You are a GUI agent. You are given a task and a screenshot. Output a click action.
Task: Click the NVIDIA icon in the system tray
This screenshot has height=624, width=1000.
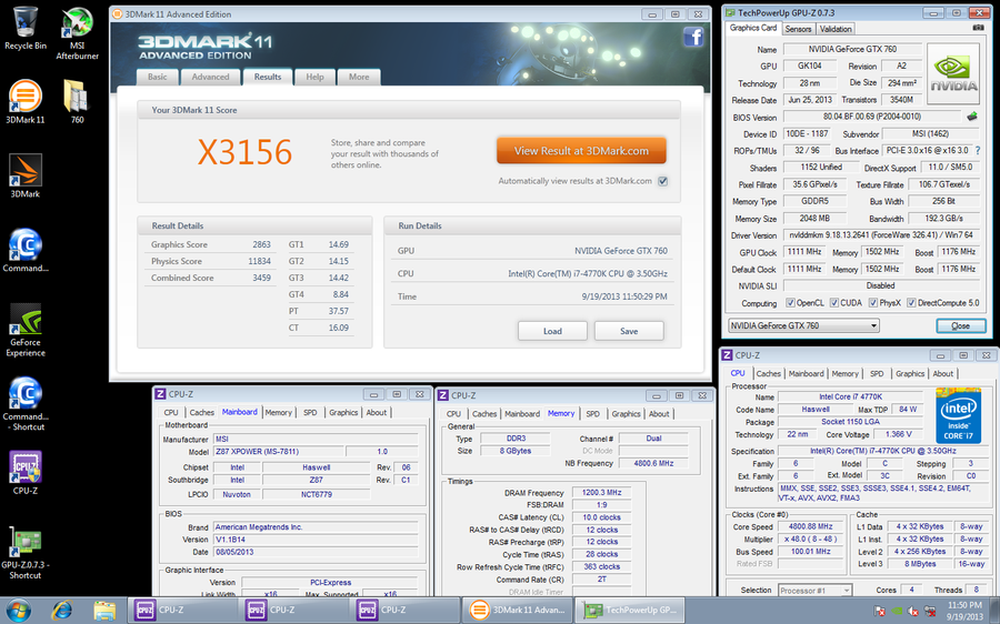coord(896,611)
